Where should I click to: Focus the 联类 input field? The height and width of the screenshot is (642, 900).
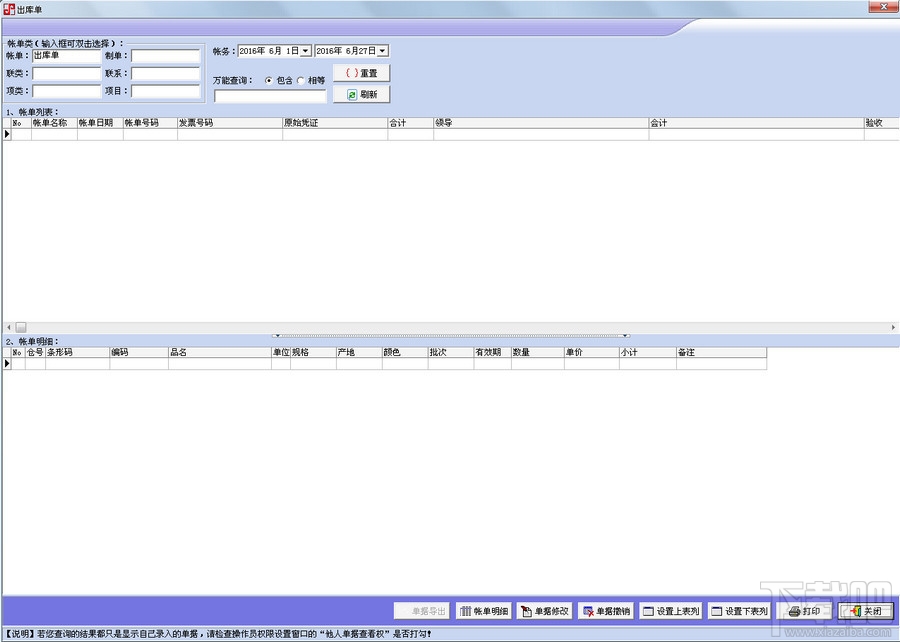67,73
